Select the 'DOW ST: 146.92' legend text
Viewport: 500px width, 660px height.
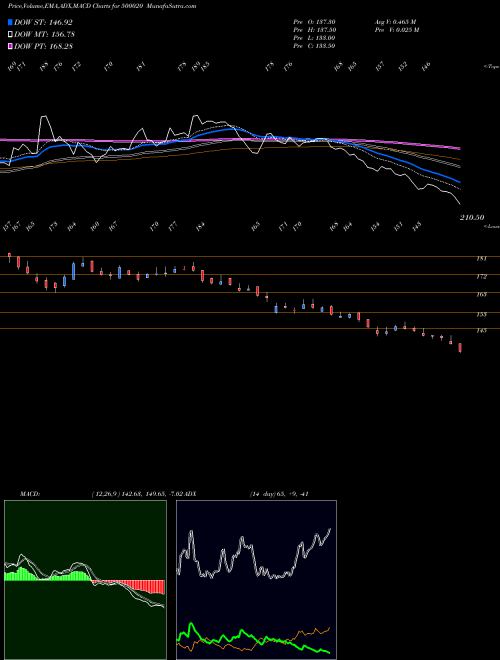(43, 22)
